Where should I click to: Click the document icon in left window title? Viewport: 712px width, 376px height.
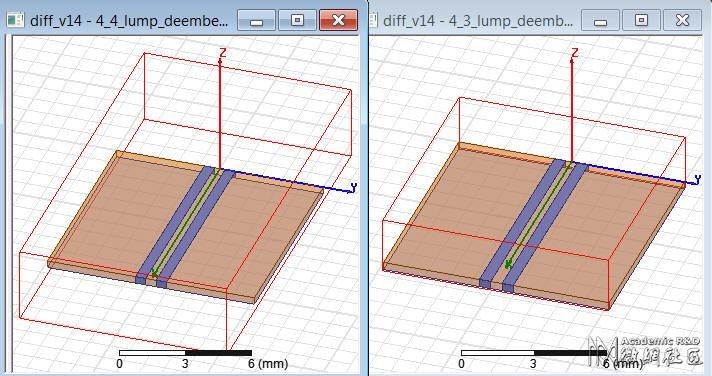point(15,20)
